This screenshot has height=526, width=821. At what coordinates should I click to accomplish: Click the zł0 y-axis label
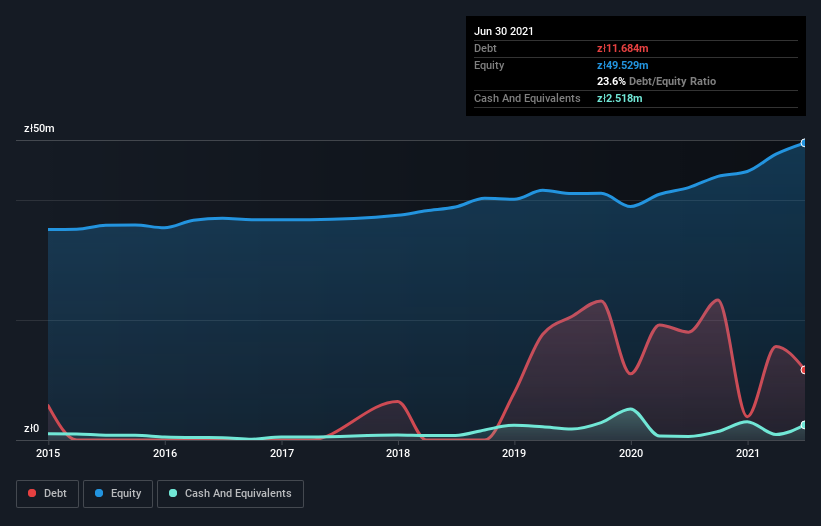point(31,429)
